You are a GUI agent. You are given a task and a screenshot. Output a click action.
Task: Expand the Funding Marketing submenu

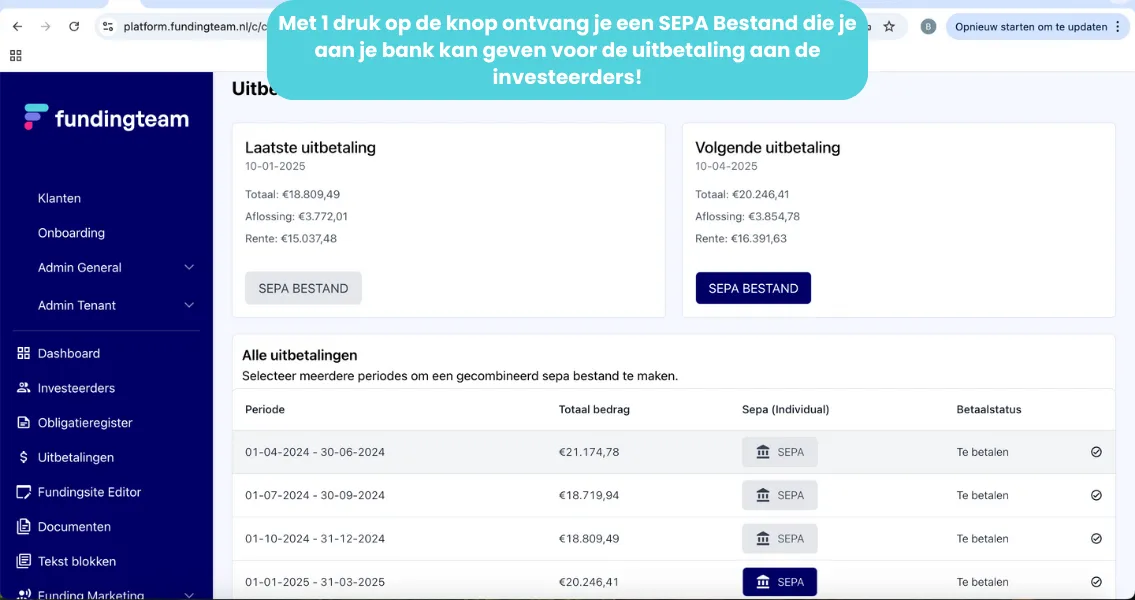point(189,595)
